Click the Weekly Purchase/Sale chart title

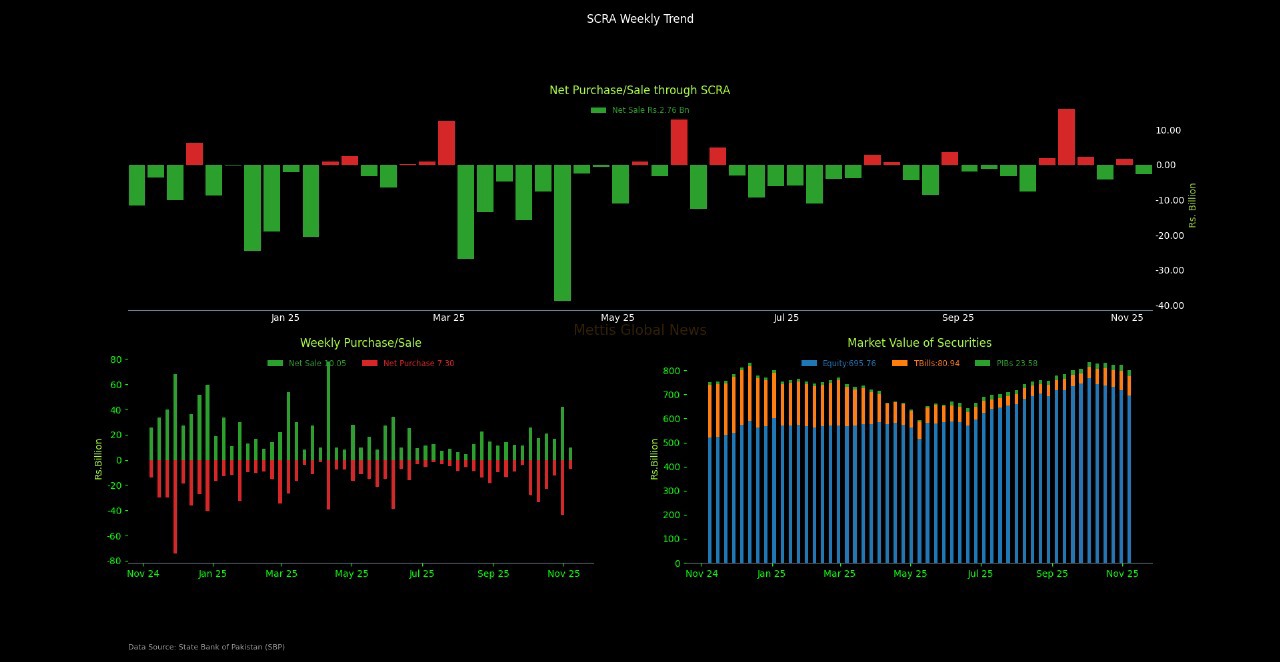[x=361, y=343]
